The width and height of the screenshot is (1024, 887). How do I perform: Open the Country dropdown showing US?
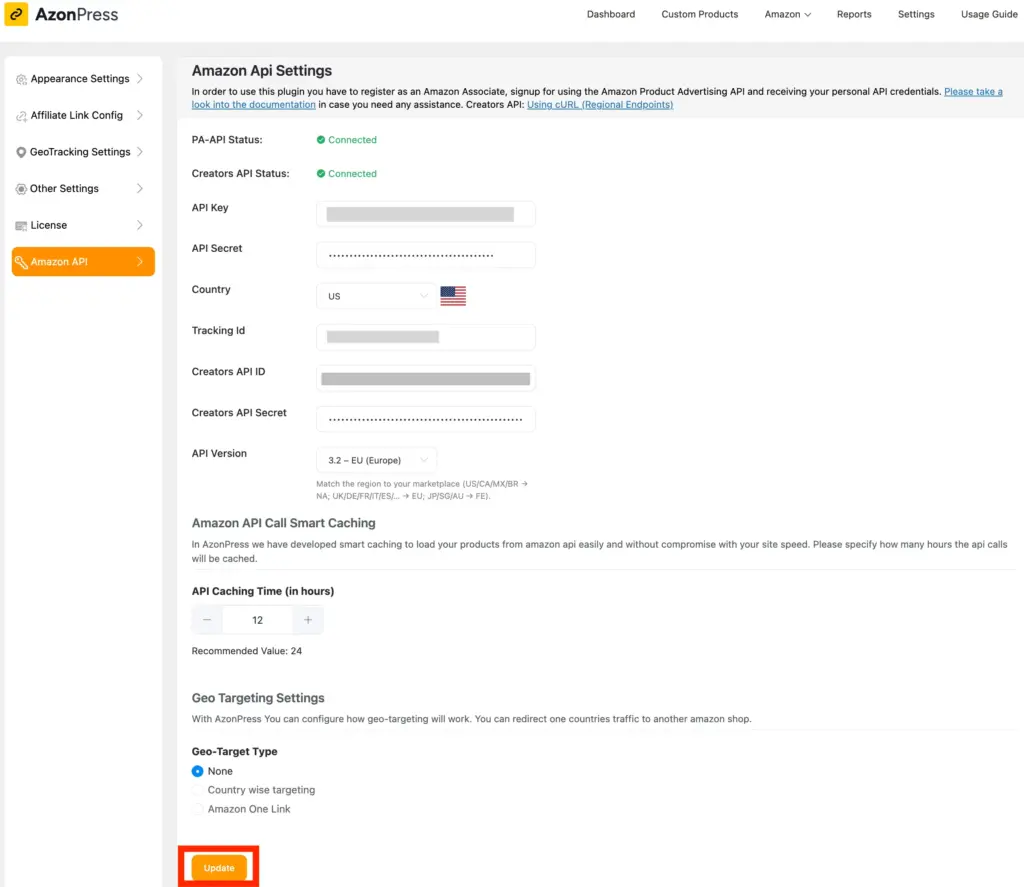coord(376,296)
